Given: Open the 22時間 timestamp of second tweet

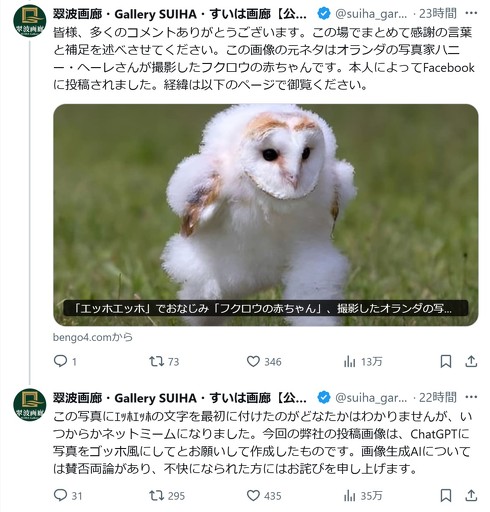Looking at the screenshot, I should pos(438,397).
